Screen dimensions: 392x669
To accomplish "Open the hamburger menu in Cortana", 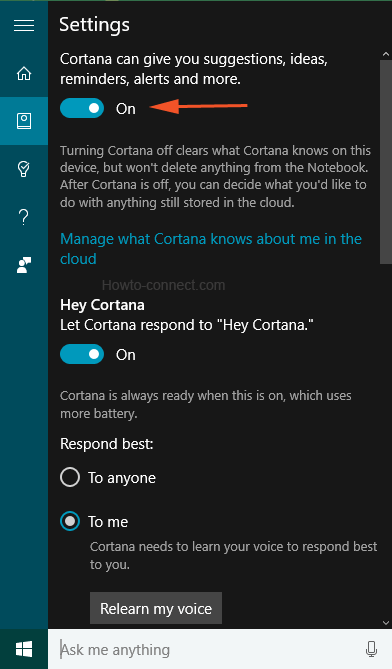I will point(24,25).
